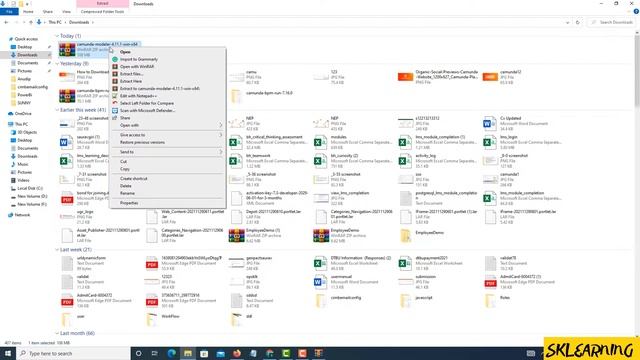Click Extract to camunda-modeler folder option
This screenshot has height=360, width=640.
pyautogui.click(x=160, y=89)
